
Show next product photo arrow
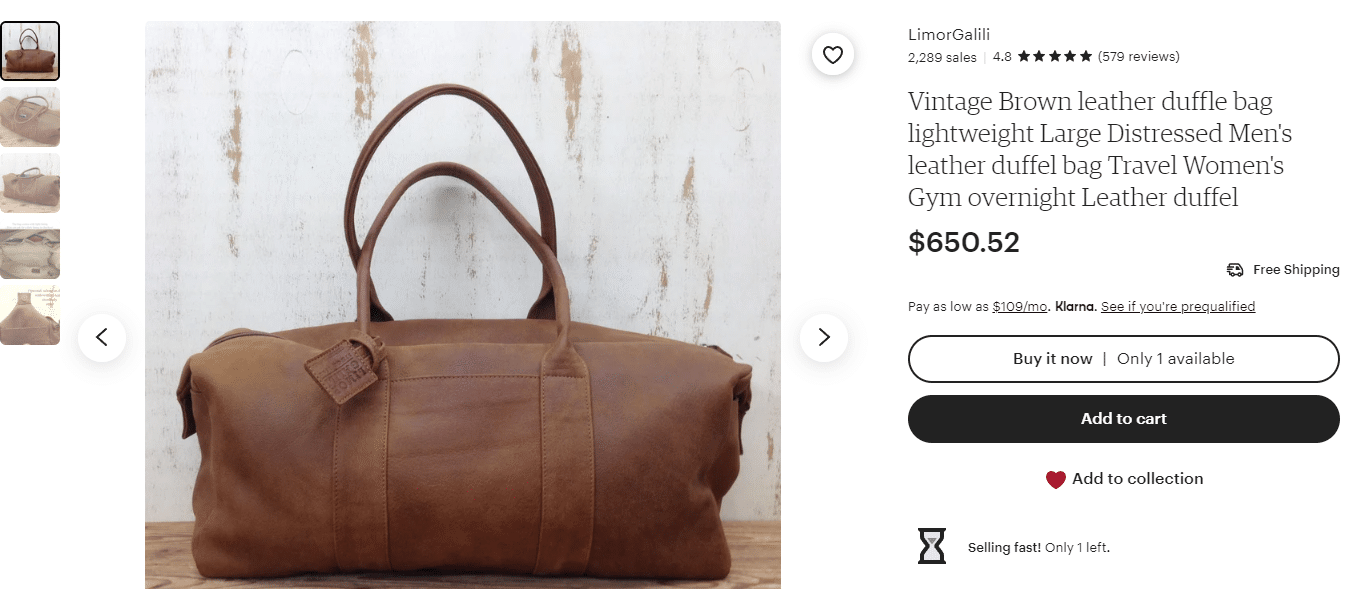coord(824,338)
